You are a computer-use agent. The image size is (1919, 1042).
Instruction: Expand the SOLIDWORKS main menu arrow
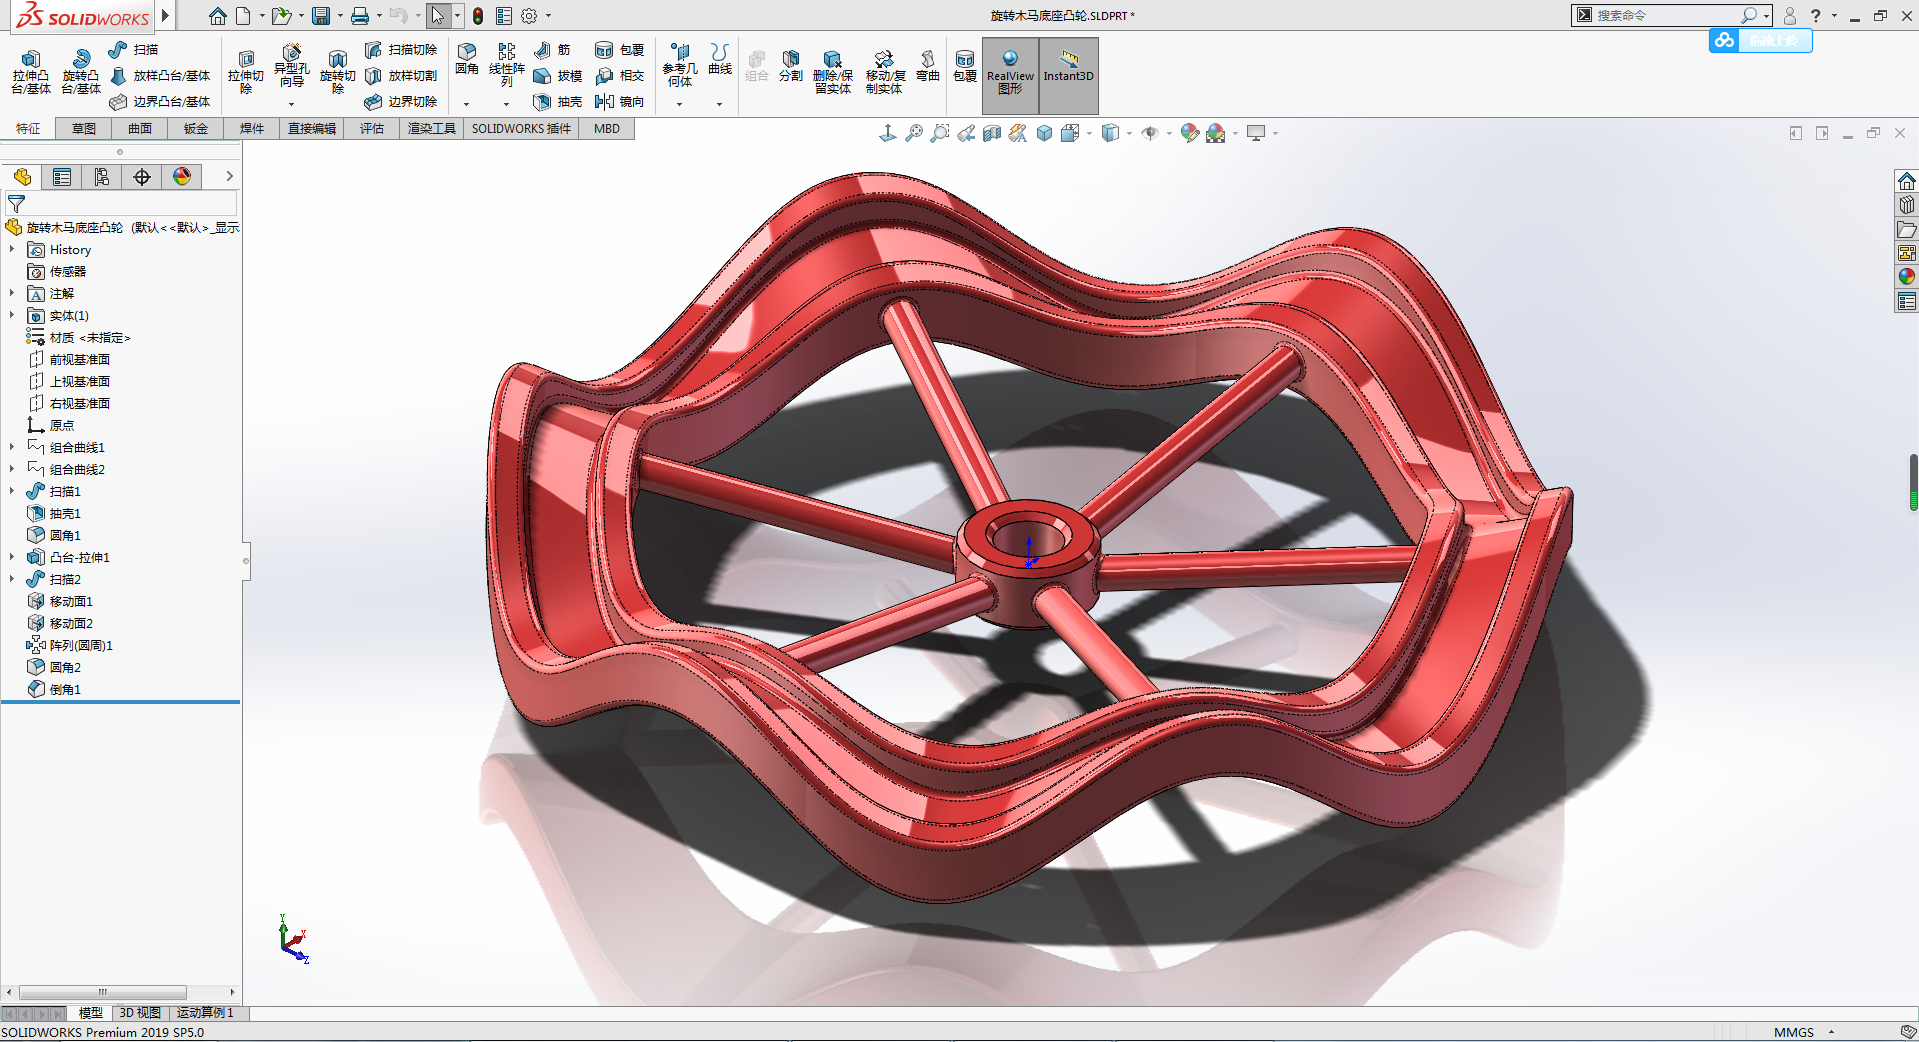coord(166,16)
